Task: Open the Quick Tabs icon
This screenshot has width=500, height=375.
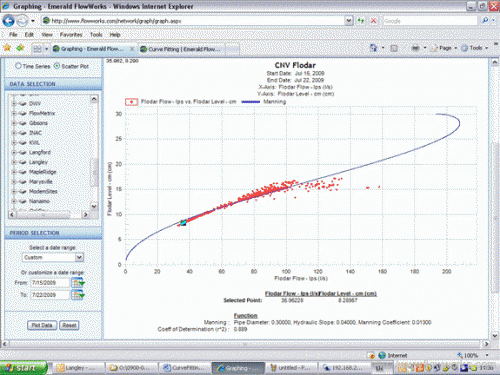Action: [x=37, y=49]
